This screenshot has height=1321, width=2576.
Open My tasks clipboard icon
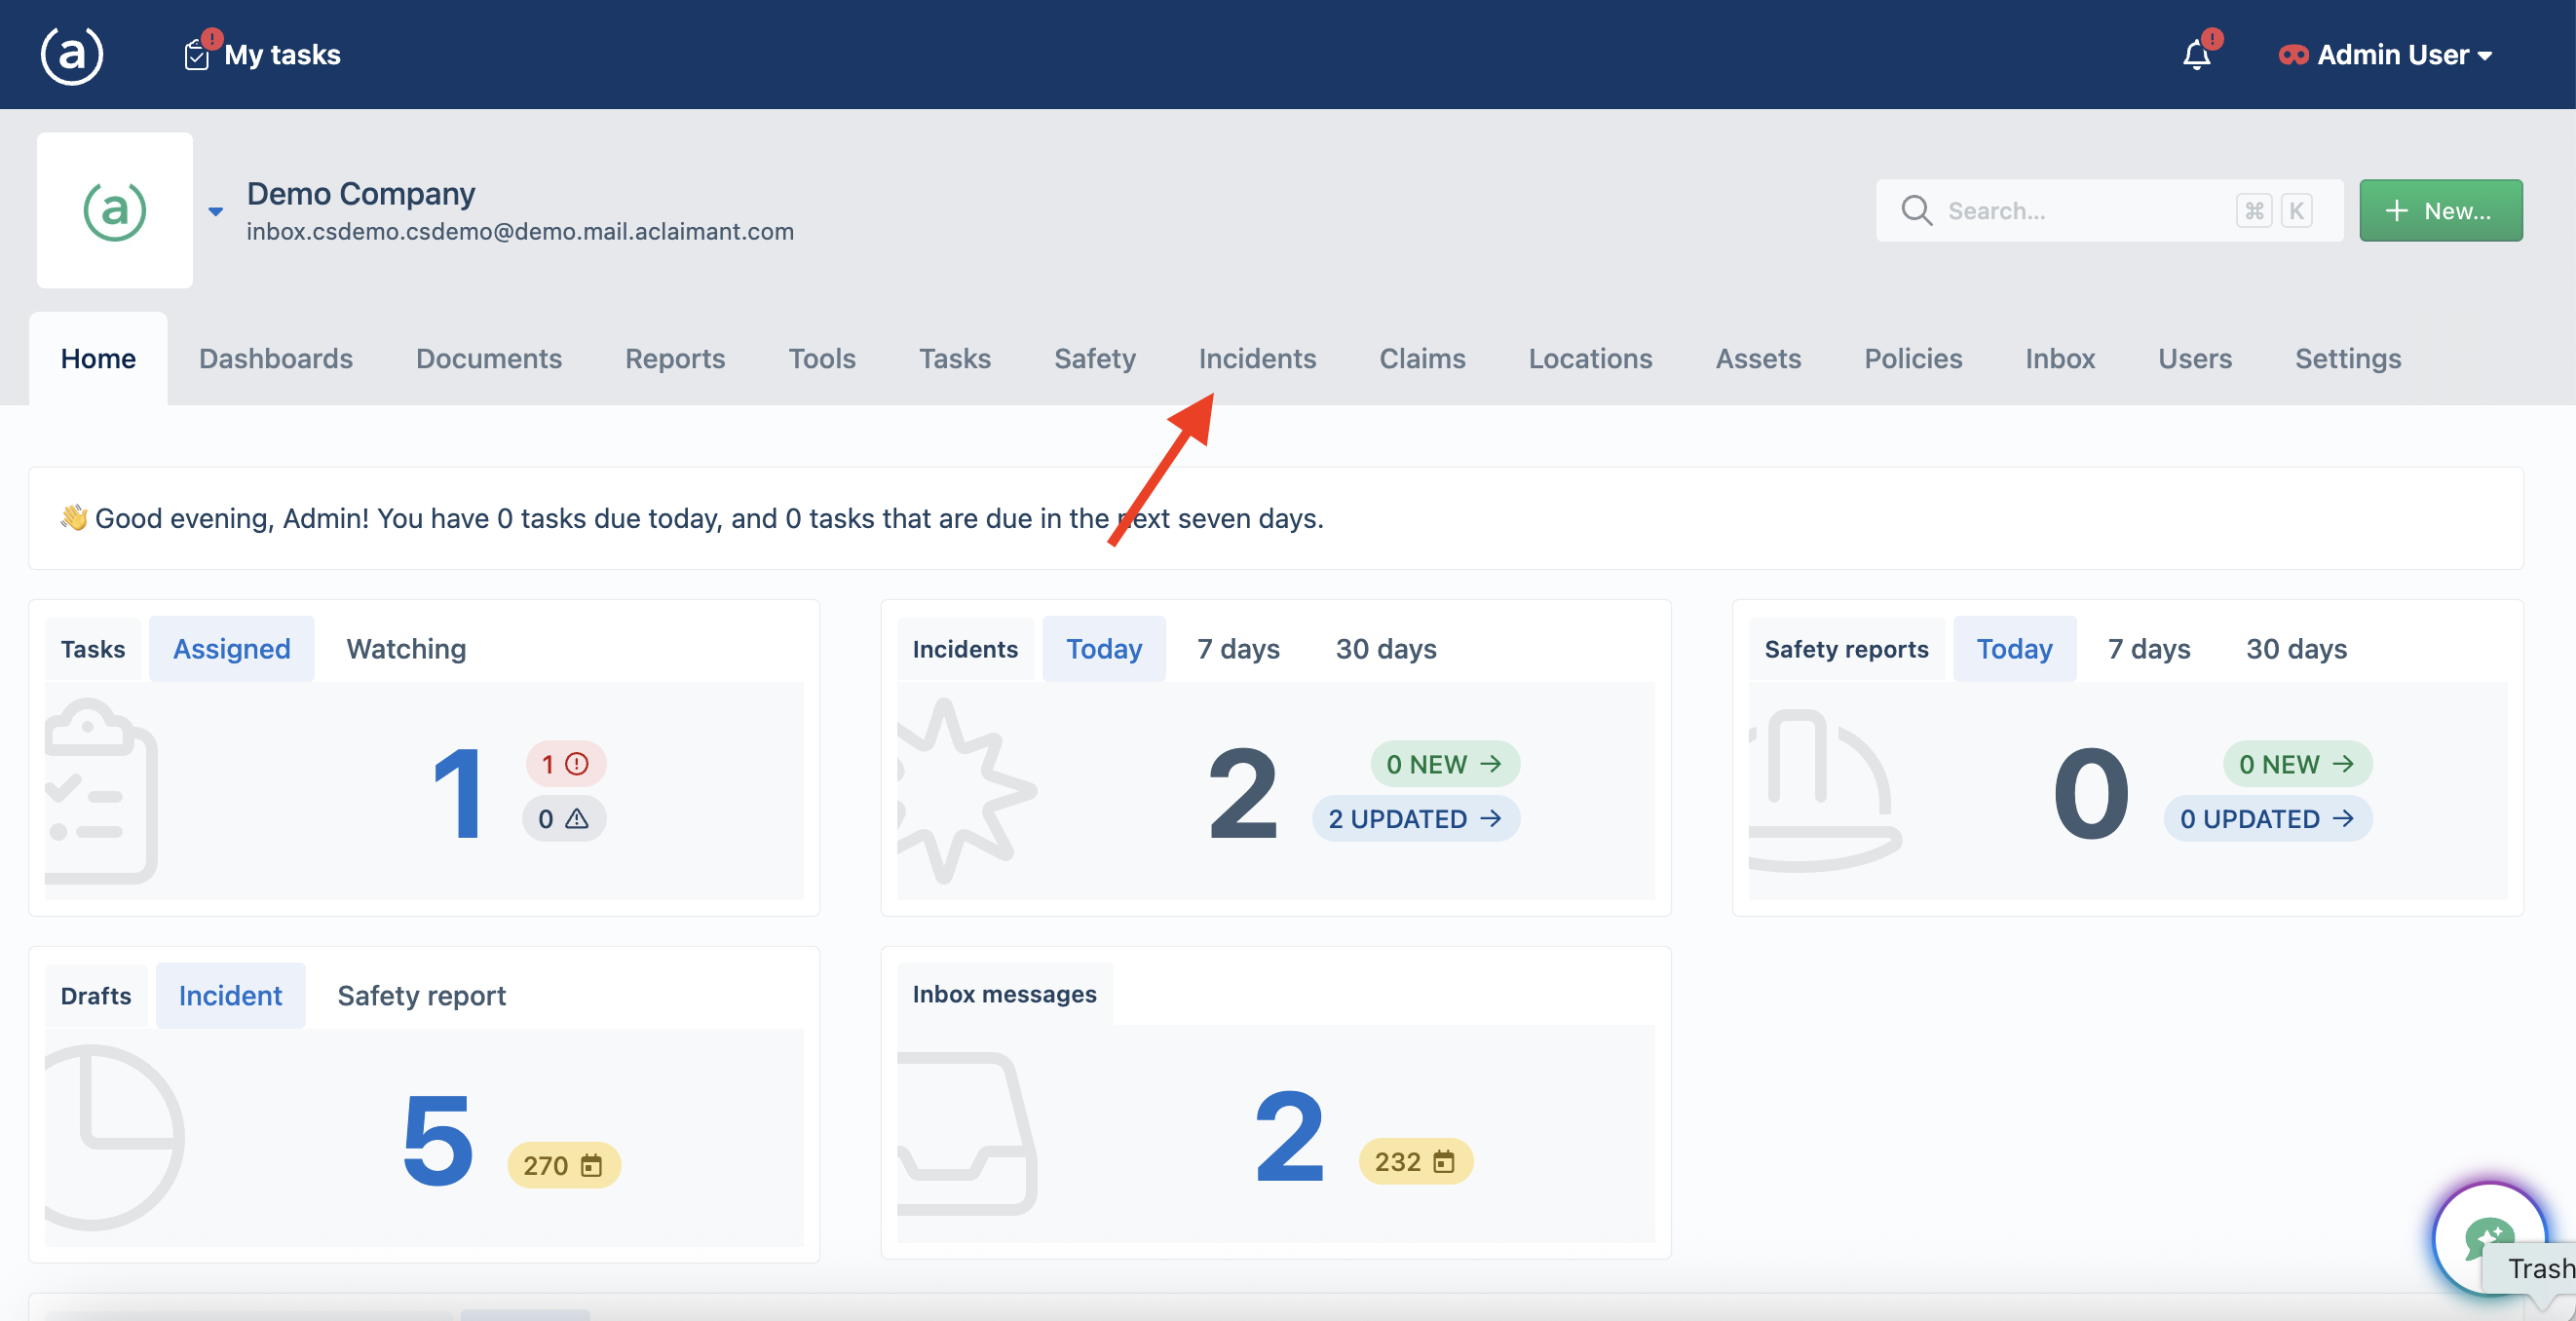197,54
